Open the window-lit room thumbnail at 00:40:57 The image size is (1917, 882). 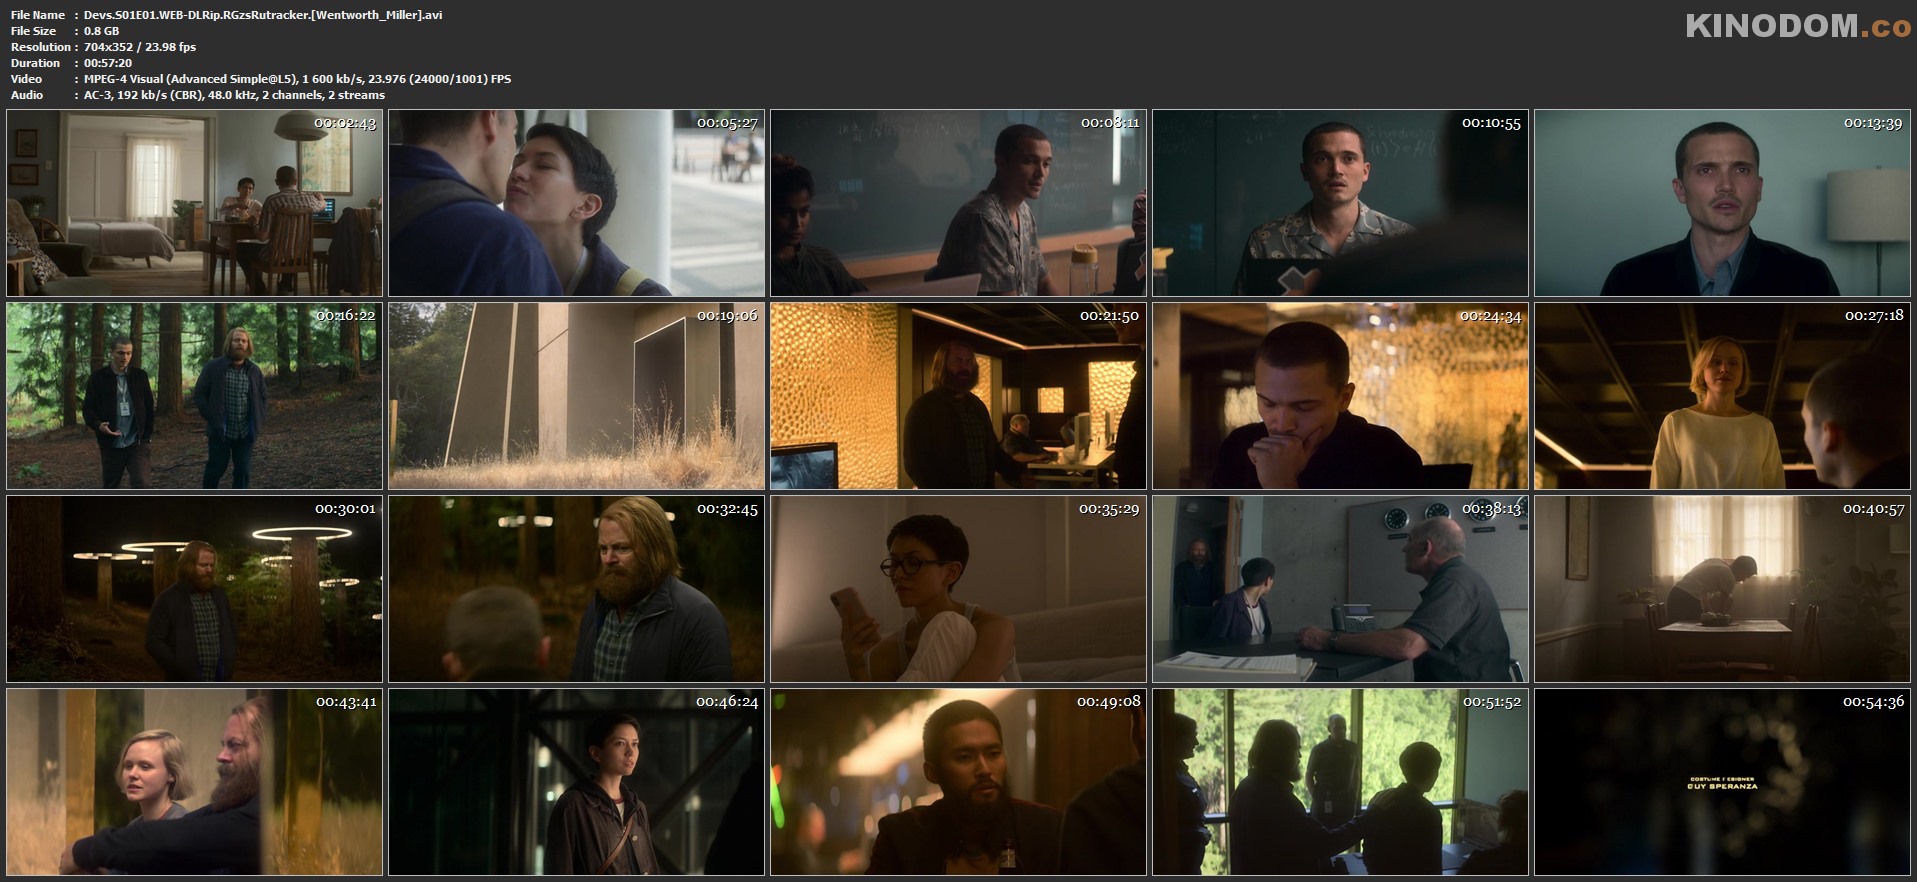[1723, 589]
